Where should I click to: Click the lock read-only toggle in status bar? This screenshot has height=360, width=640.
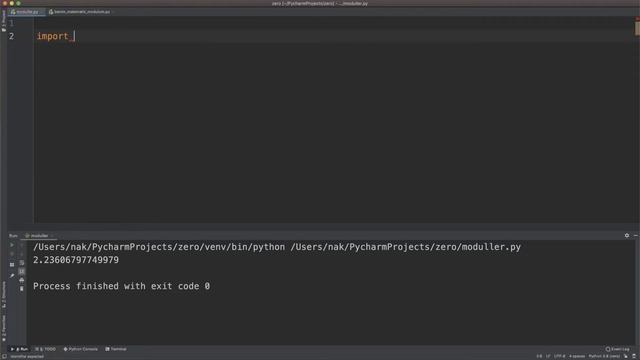(x=626, y=356)
